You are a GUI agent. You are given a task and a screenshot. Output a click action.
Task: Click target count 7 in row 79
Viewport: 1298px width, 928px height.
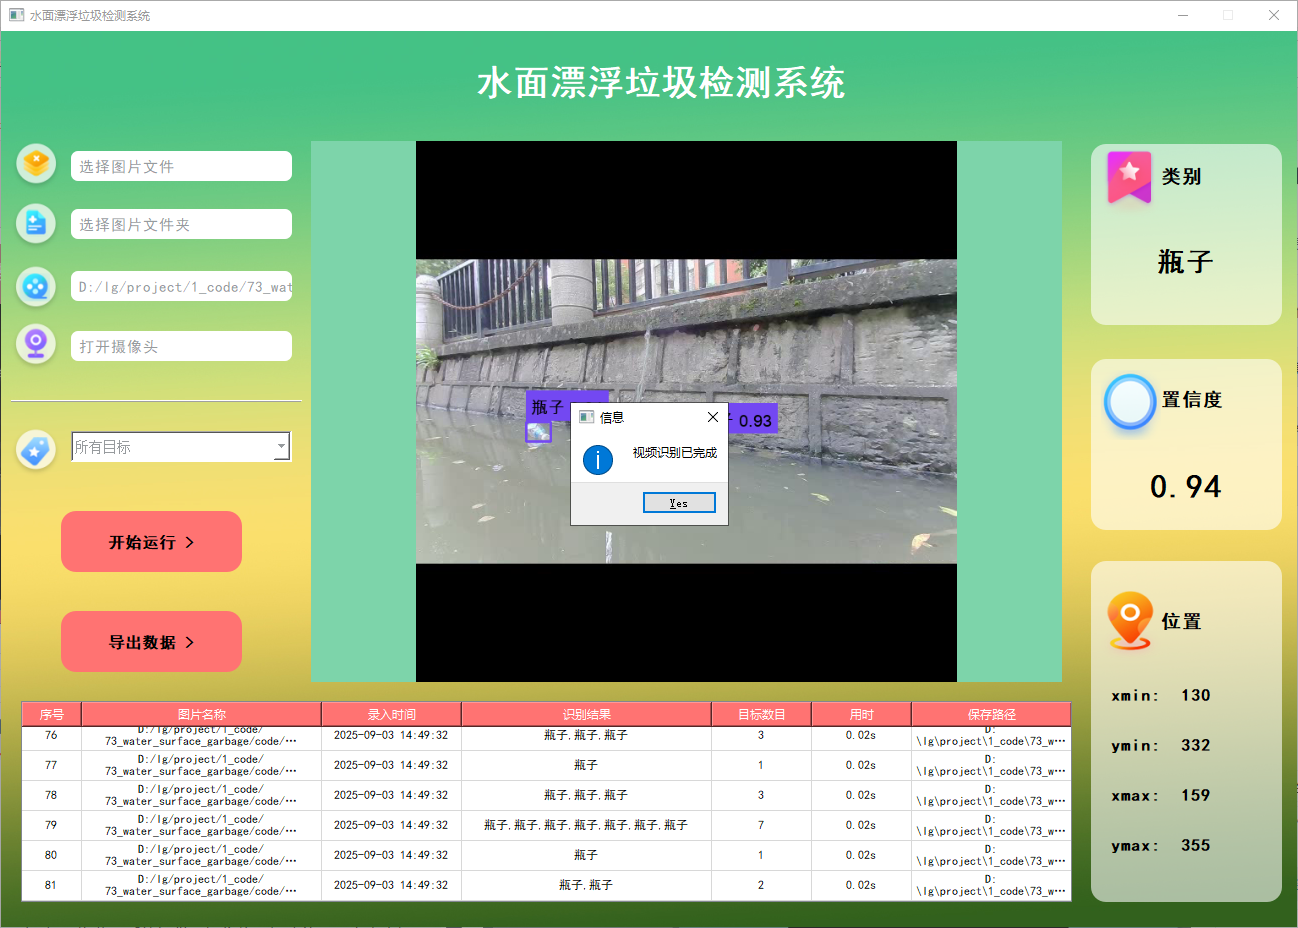click(x=761, y=825)
